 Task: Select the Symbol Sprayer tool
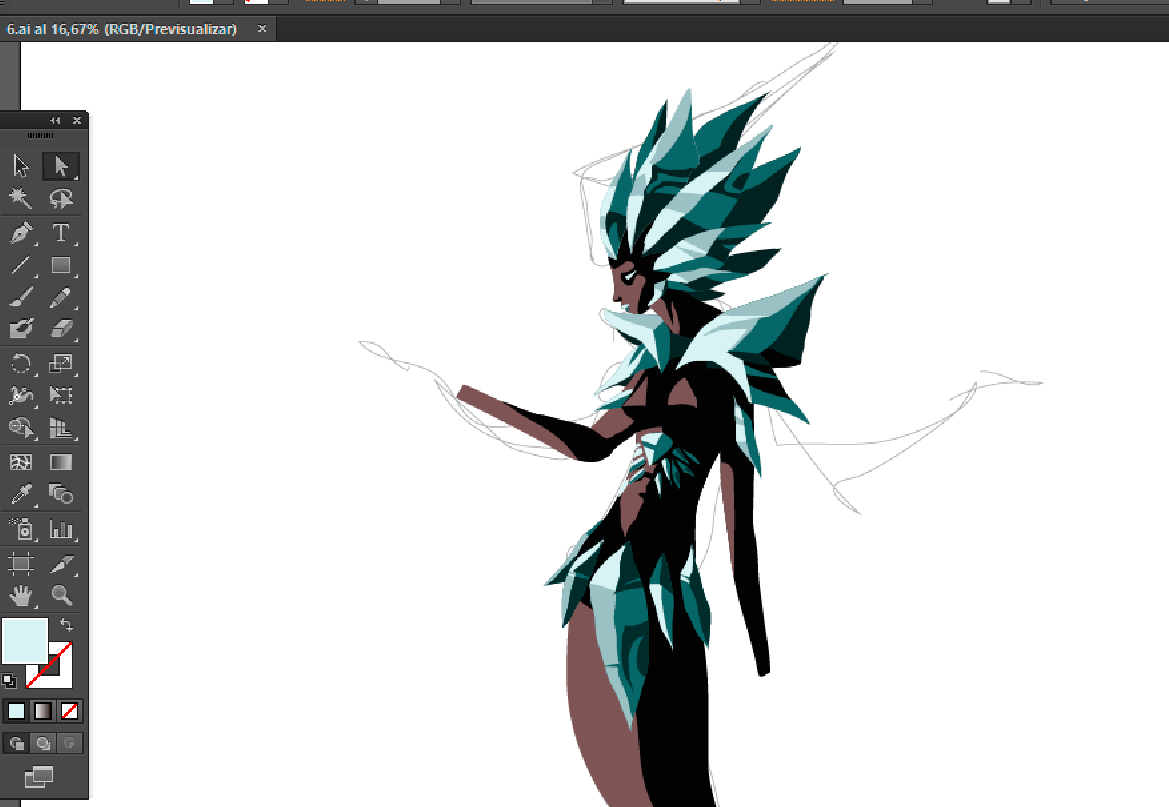pos(21,529)
